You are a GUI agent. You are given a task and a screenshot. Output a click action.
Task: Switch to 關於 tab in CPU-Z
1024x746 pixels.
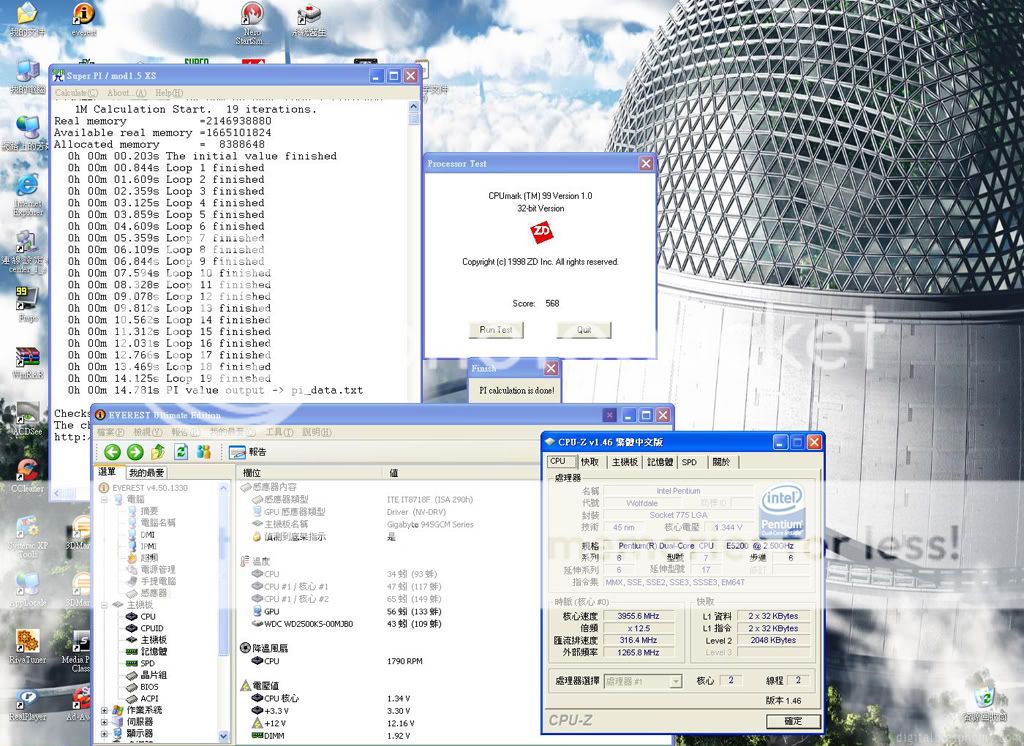722,462
